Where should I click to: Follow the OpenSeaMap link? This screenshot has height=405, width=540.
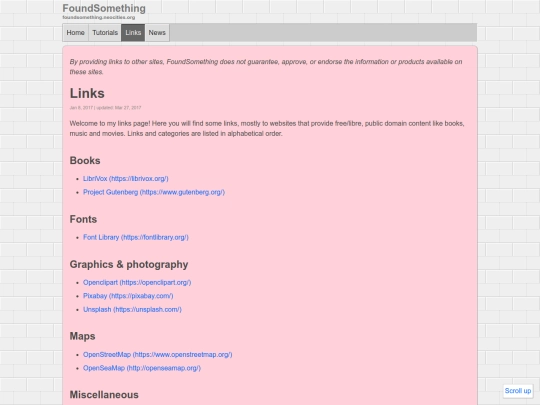pyautogui.click(x=142, y=368)
